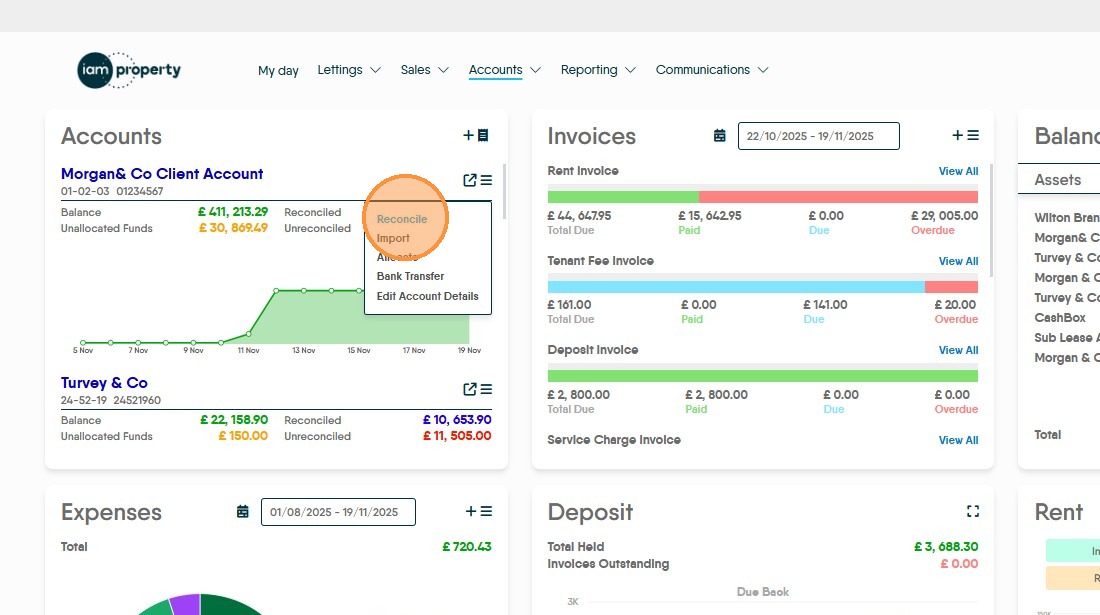Expand the Lettings menu
Viewport: 1100px width, 615px height.
pos(349,70)
